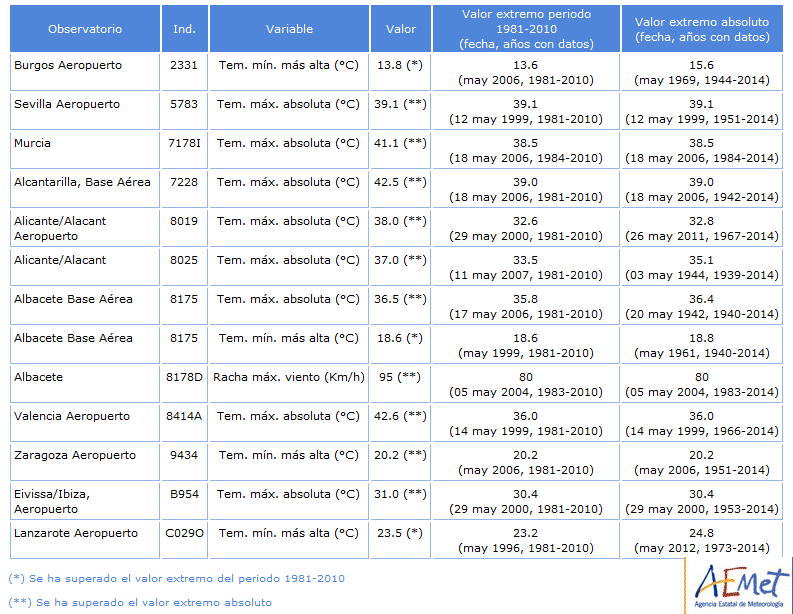Click the Variable column header

point(289,29)
